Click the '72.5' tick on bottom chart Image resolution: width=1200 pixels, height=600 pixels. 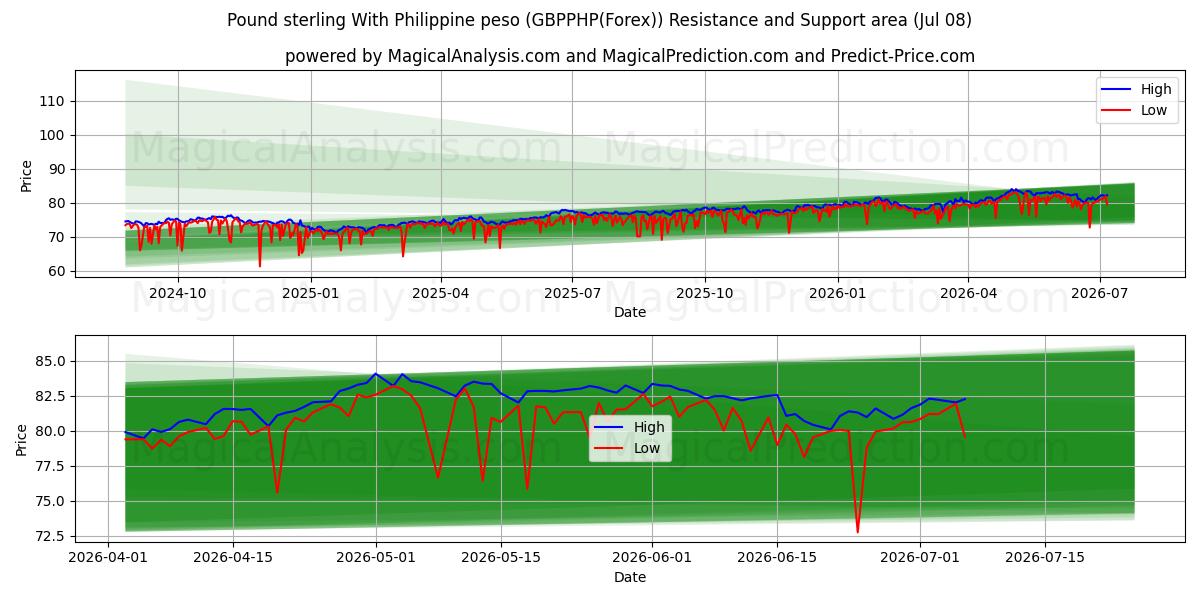(x=51, y=536)
